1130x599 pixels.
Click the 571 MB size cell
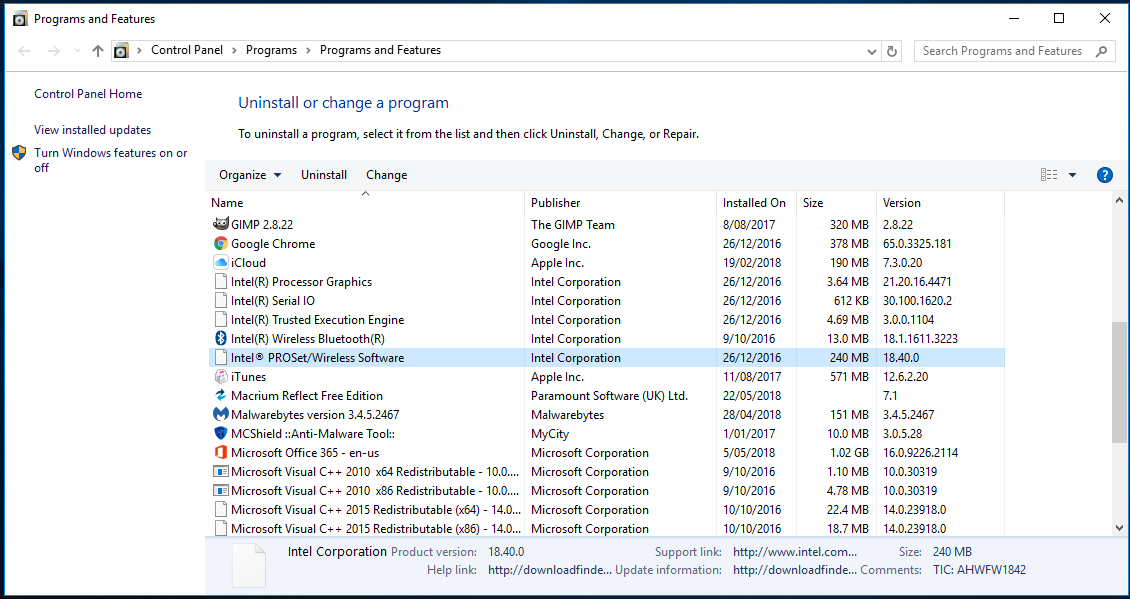(x=849, y=376)
